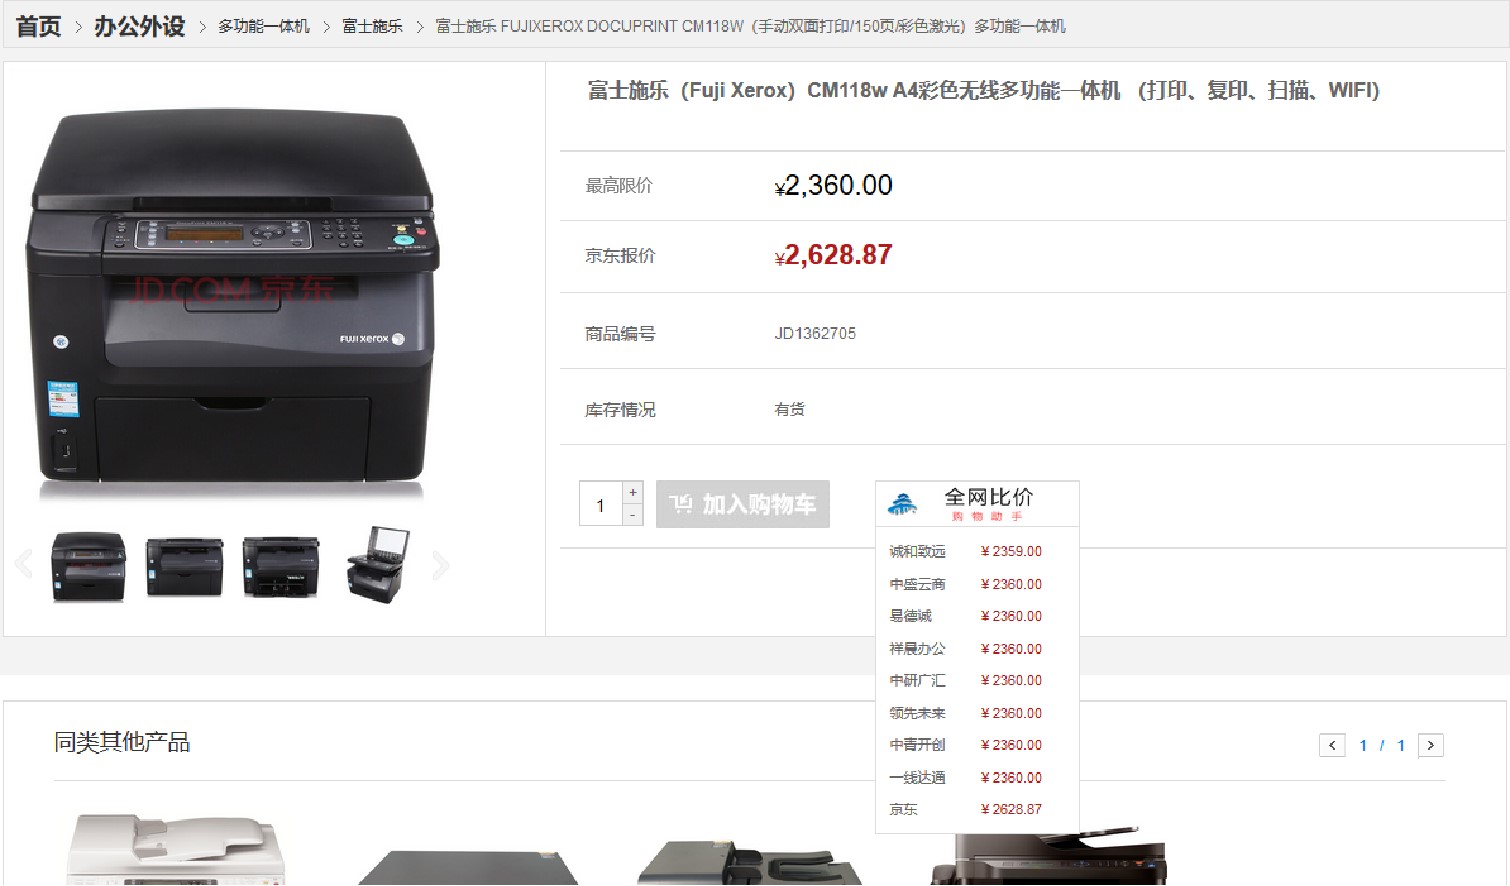Select fourth thumbnail with open scanner lid
The image size is (1510, 886).
pos(378,565)
